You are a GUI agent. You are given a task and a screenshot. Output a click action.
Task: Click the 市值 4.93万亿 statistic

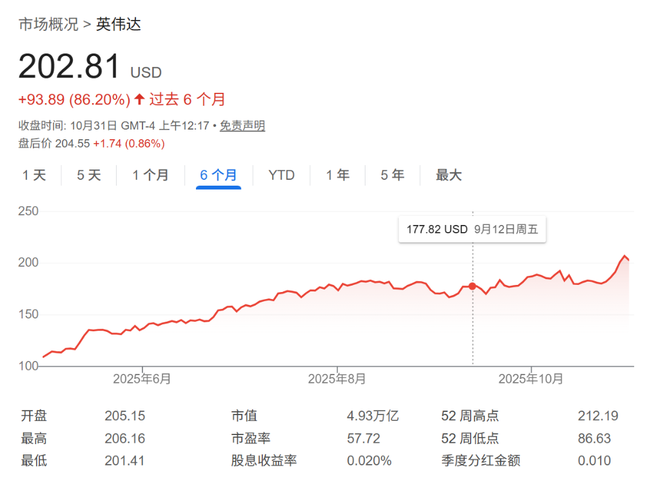point(373,416)
